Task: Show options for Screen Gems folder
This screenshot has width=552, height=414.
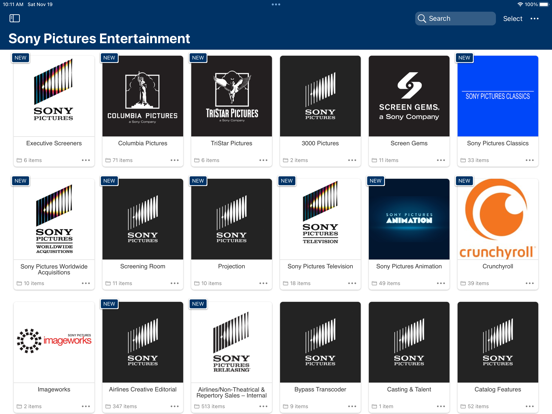Action: tap(441, 160)
